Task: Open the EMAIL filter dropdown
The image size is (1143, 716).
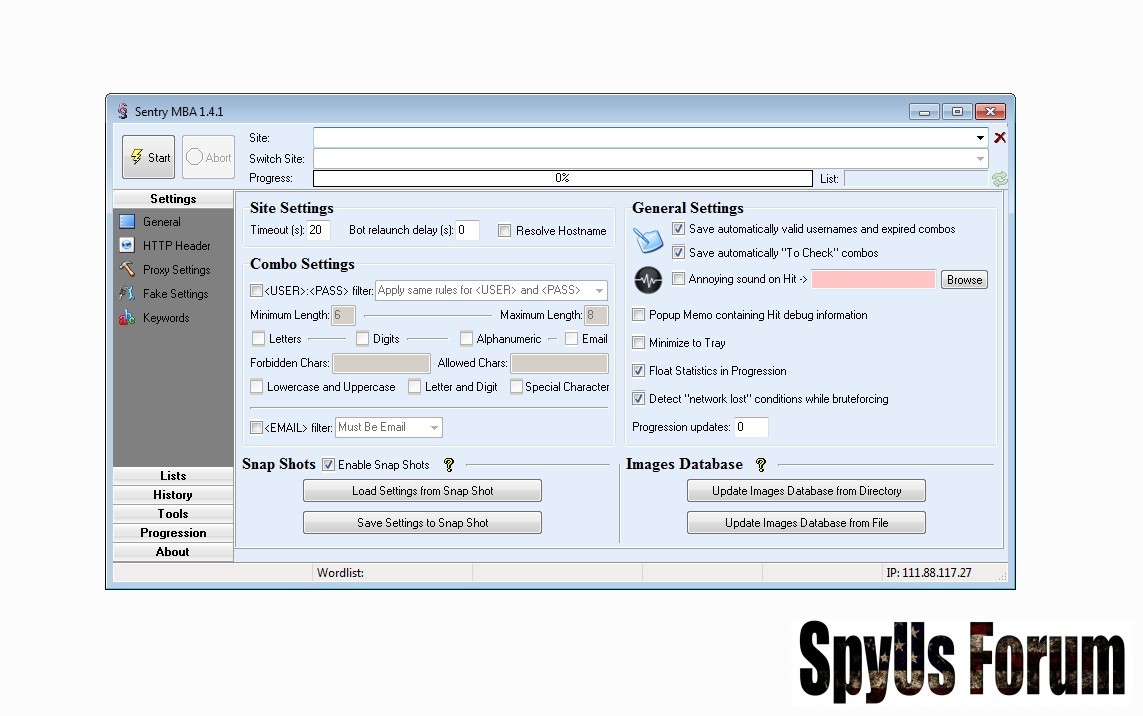Action: [434, 428]
